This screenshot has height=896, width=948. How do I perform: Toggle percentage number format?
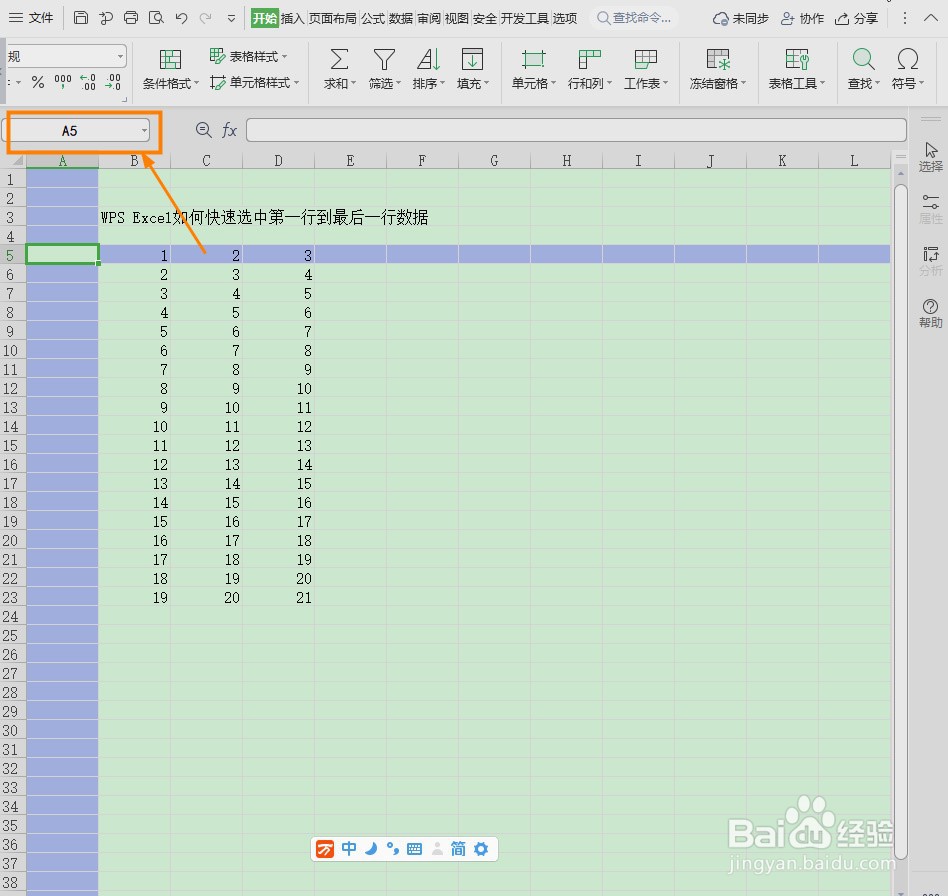(37, 83)
